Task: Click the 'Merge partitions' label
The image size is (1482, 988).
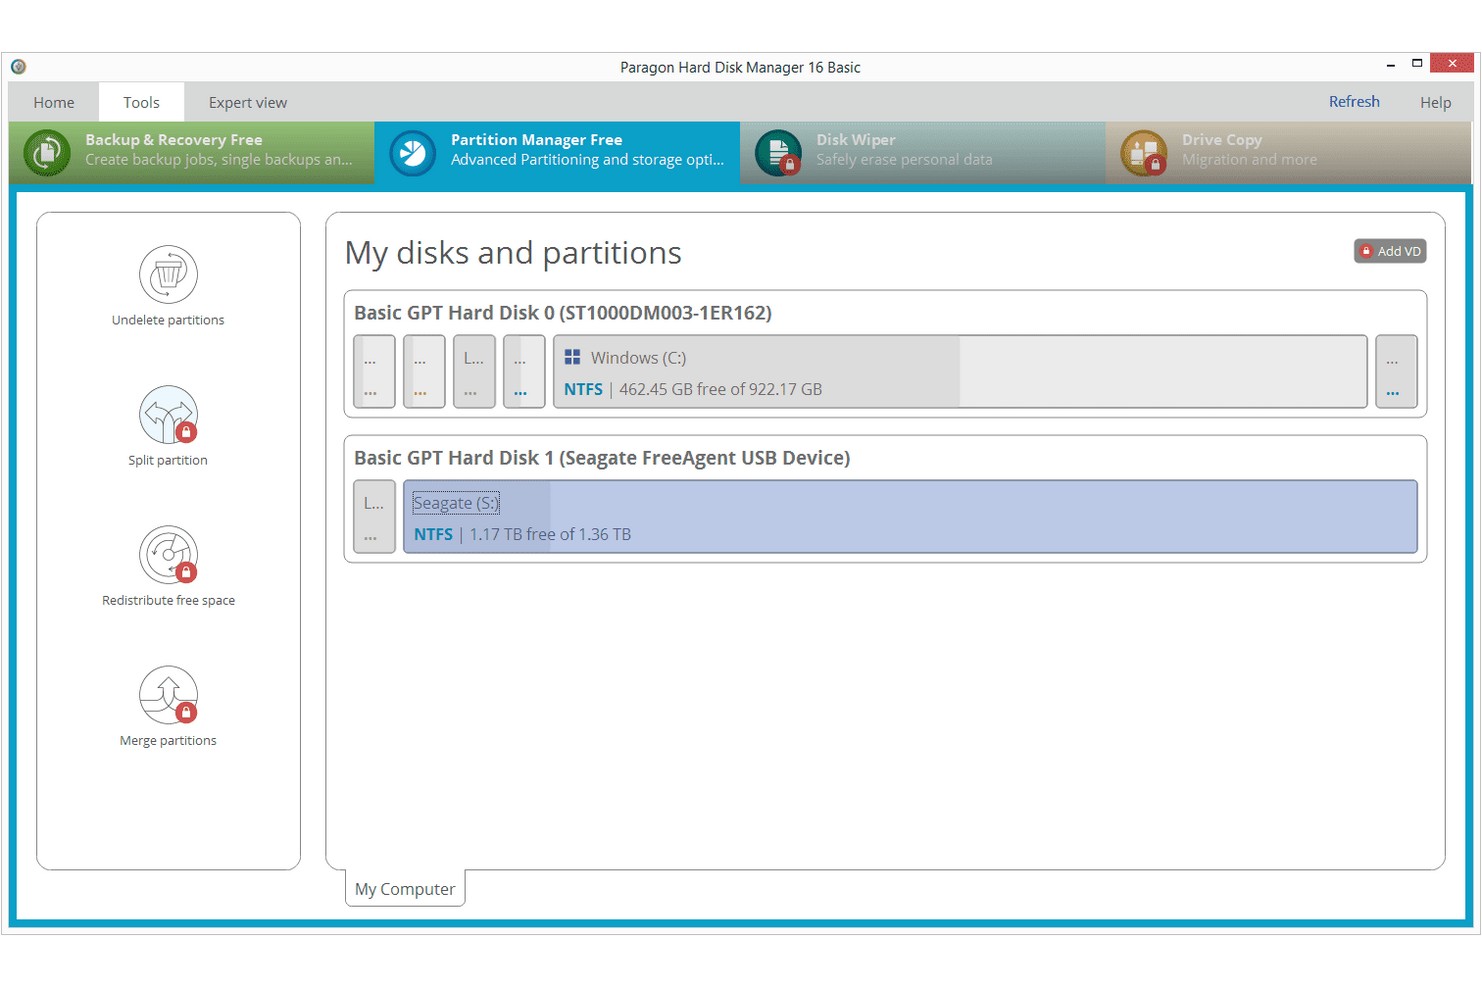Action: [168, 740]
